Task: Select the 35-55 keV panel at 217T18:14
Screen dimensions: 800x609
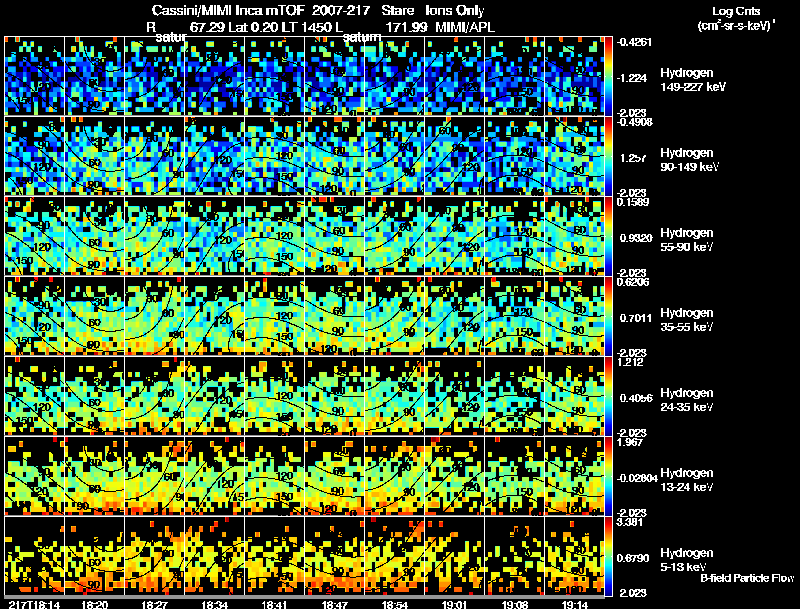Action: [x=34, y=316]
